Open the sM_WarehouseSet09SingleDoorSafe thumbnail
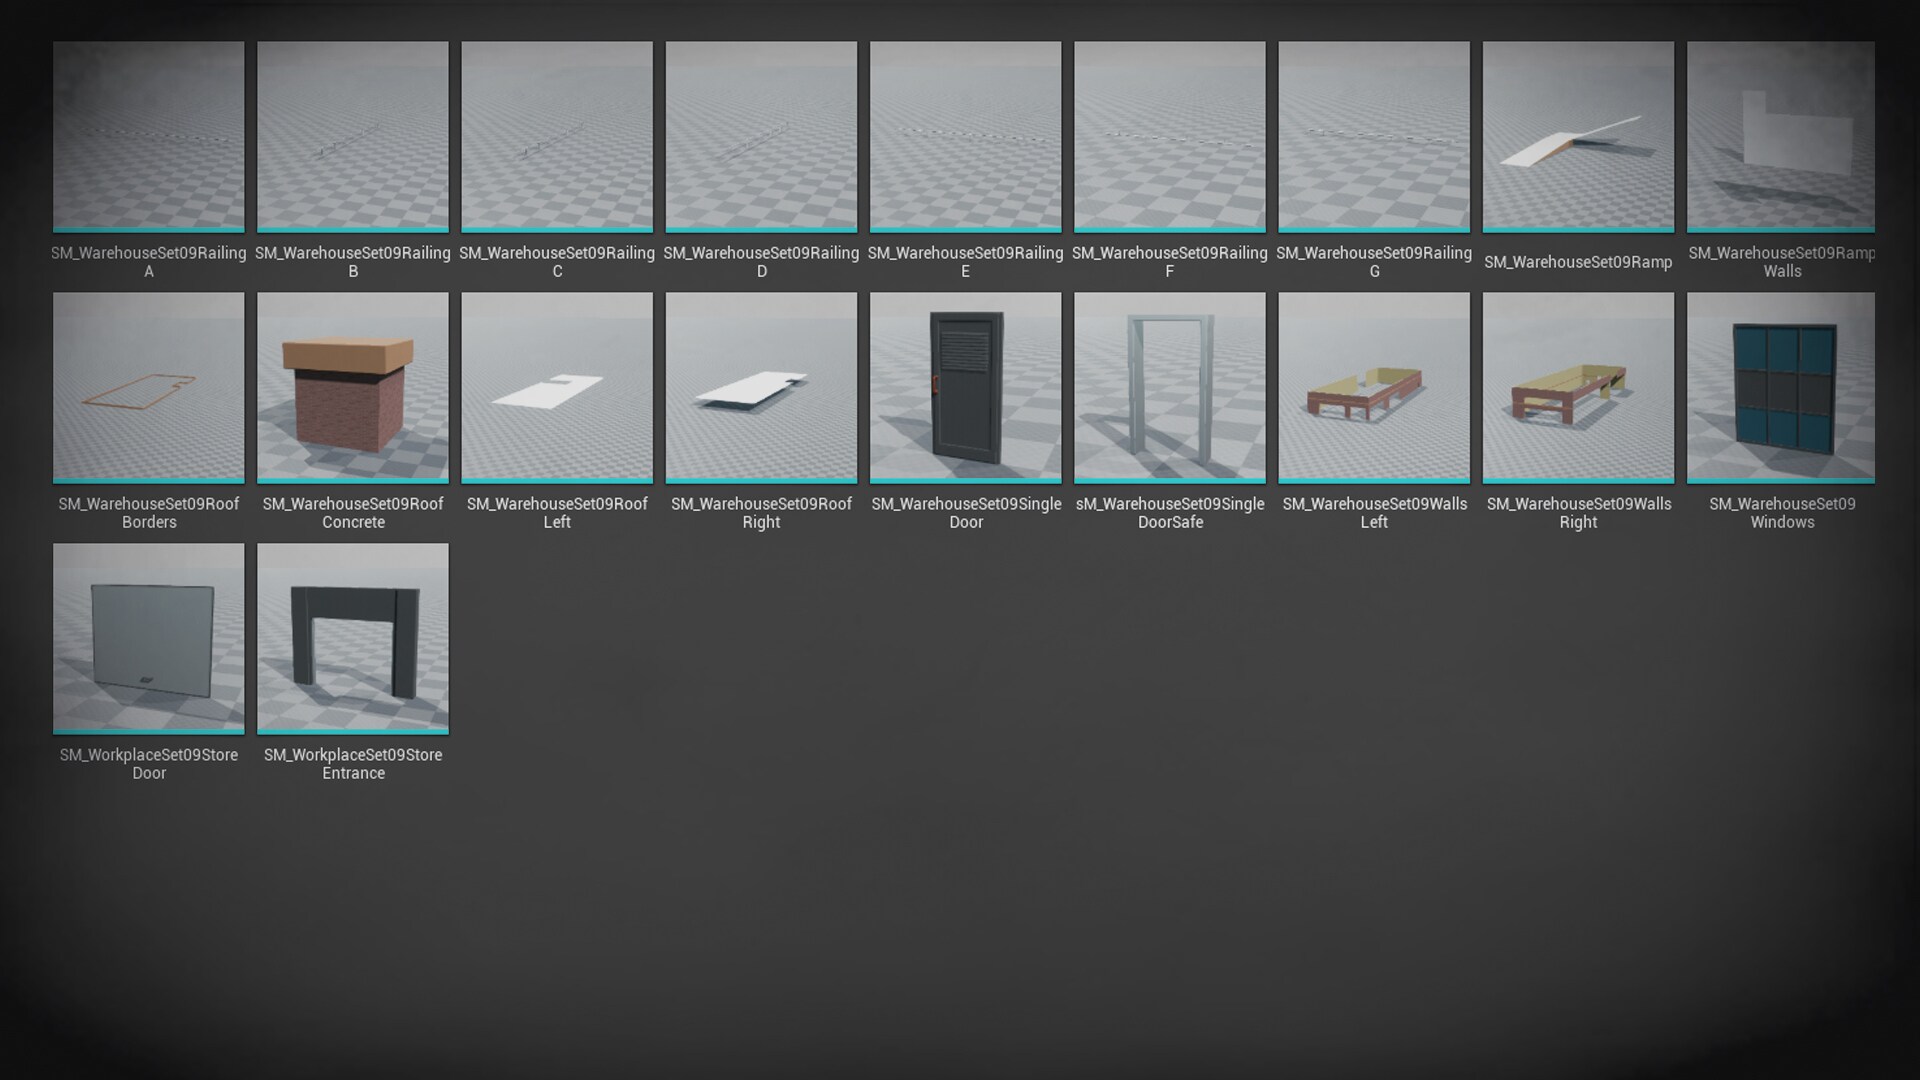Screen dimensions: 1920x1080 [x=1169, y=388]
